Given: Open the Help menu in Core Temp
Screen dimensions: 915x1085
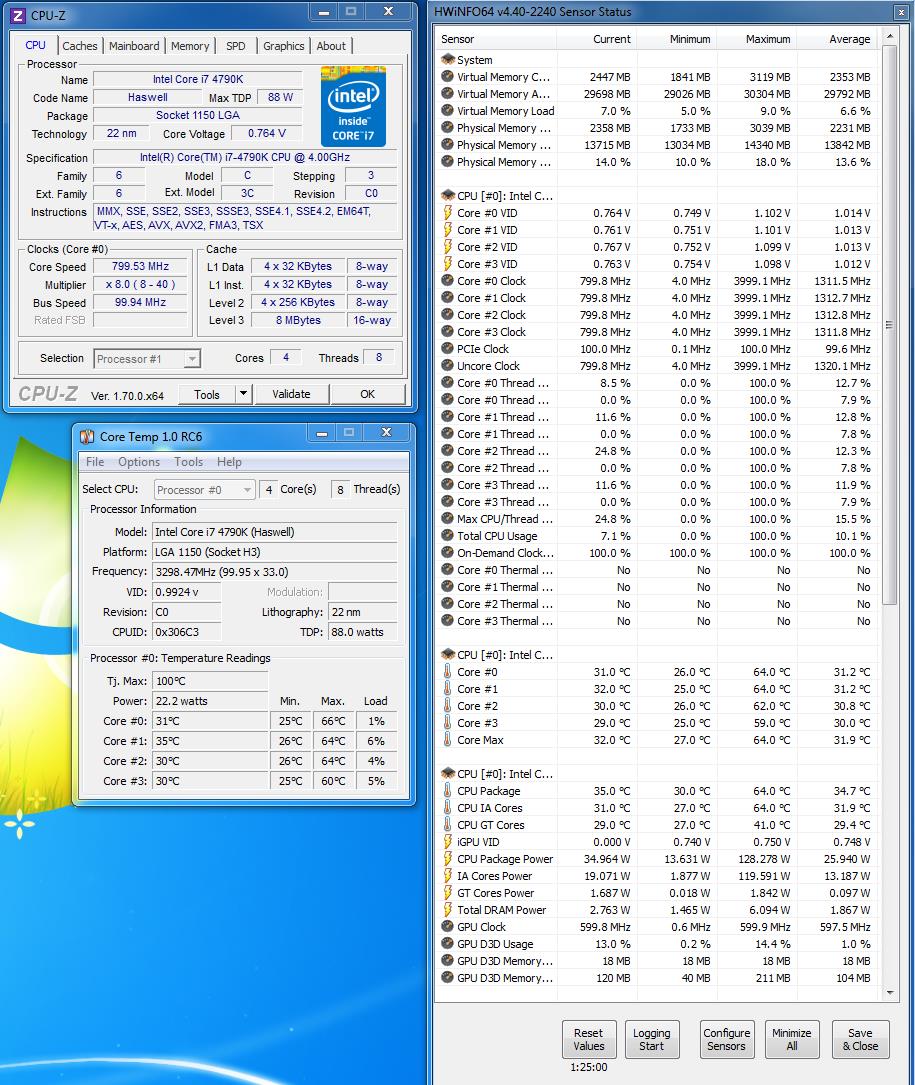Looking at the screenshot, I should [229, 462].
